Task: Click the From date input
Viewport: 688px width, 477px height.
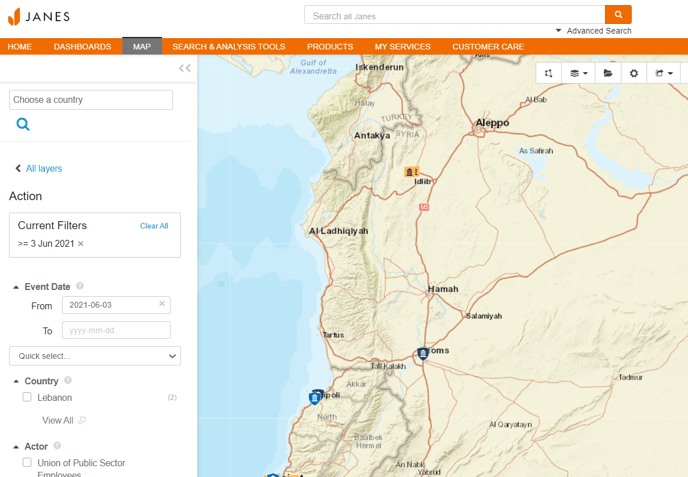Action: [x=116, y=305]
